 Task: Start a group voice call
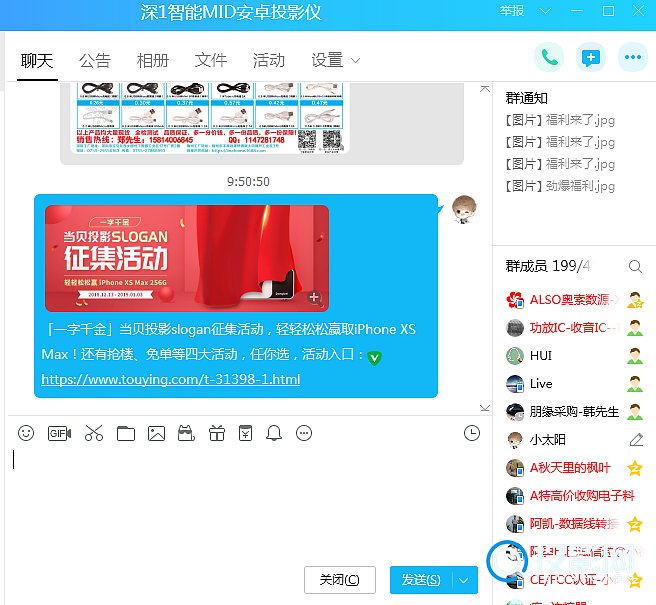549,57
